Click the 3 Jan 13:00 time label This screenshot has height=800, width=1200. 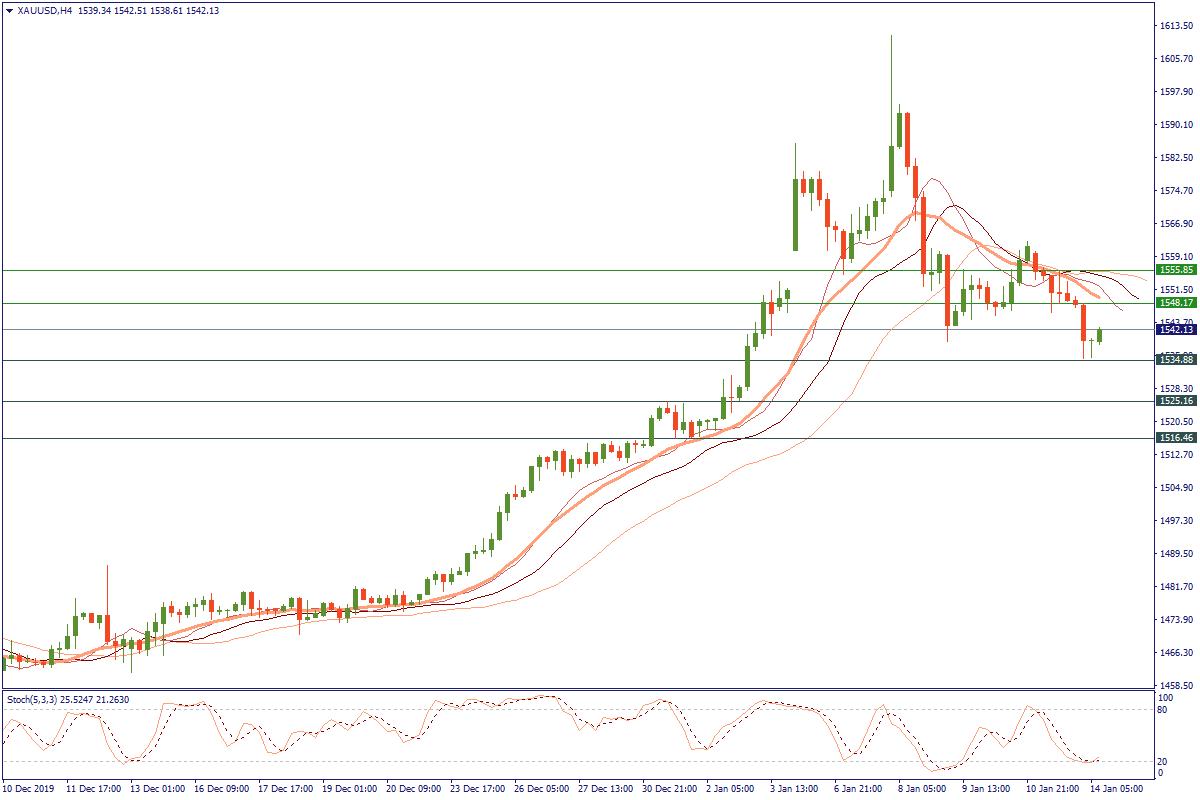tap(795, 789)
